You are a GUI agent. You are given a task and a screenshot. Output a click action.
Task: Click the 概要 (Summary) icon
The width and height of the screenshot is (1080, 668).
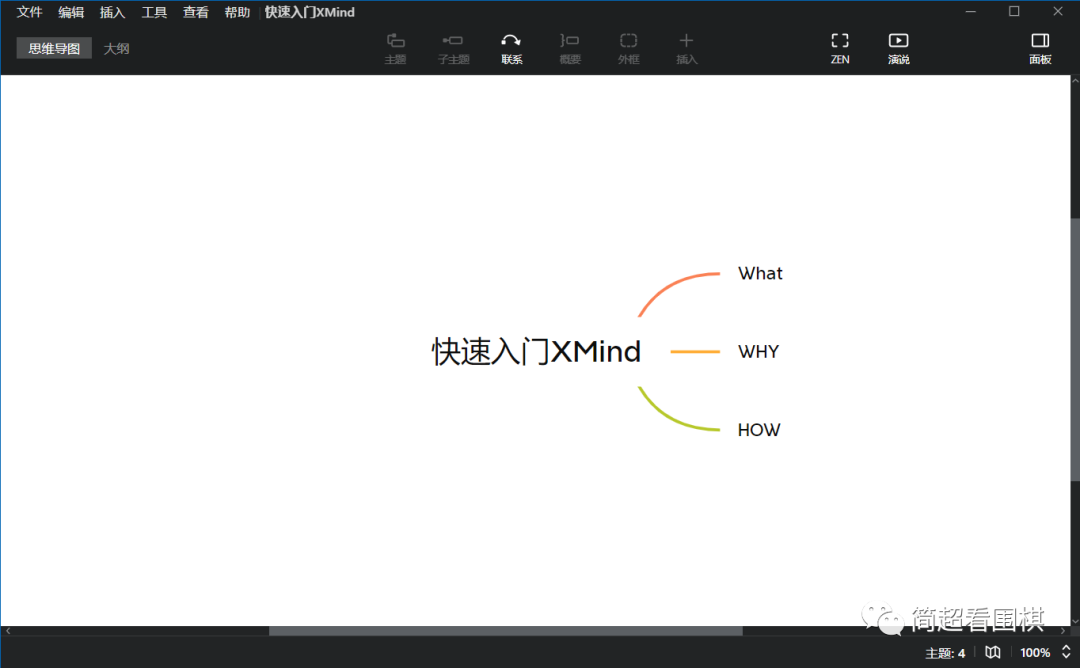click(x=569, y=48)
